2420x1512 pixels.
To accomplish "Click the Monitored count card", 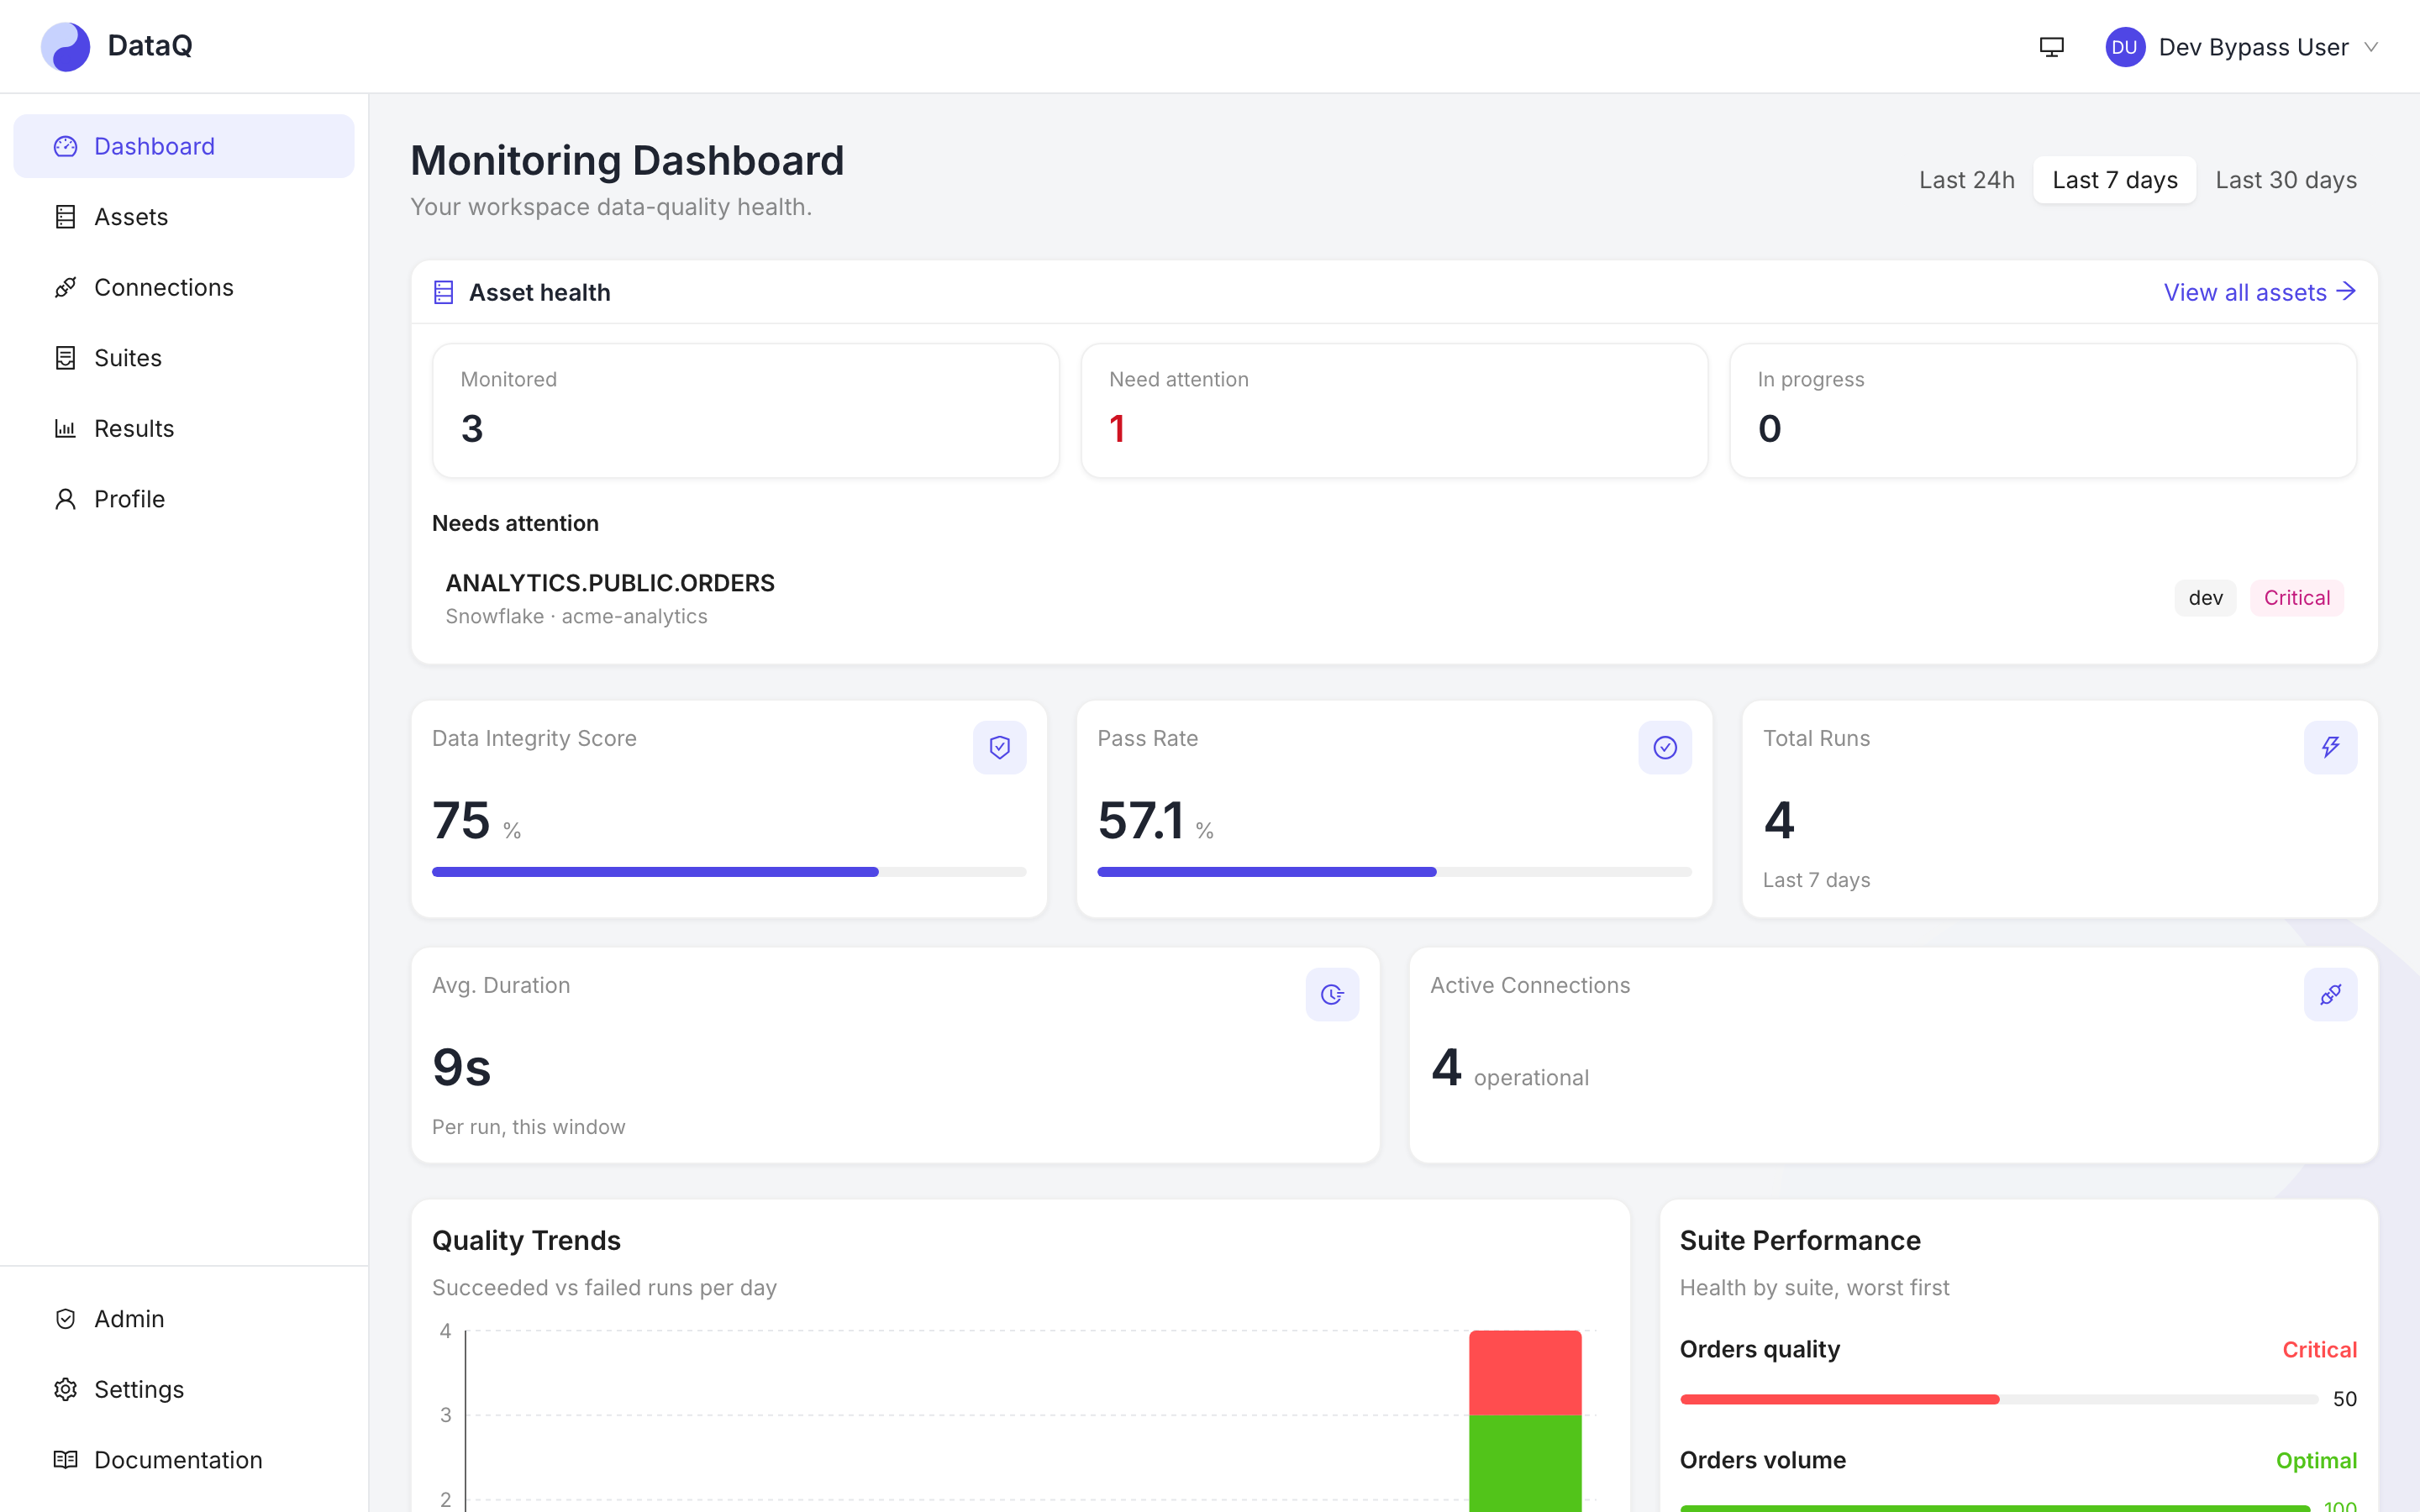I will [x=745, y=410].
